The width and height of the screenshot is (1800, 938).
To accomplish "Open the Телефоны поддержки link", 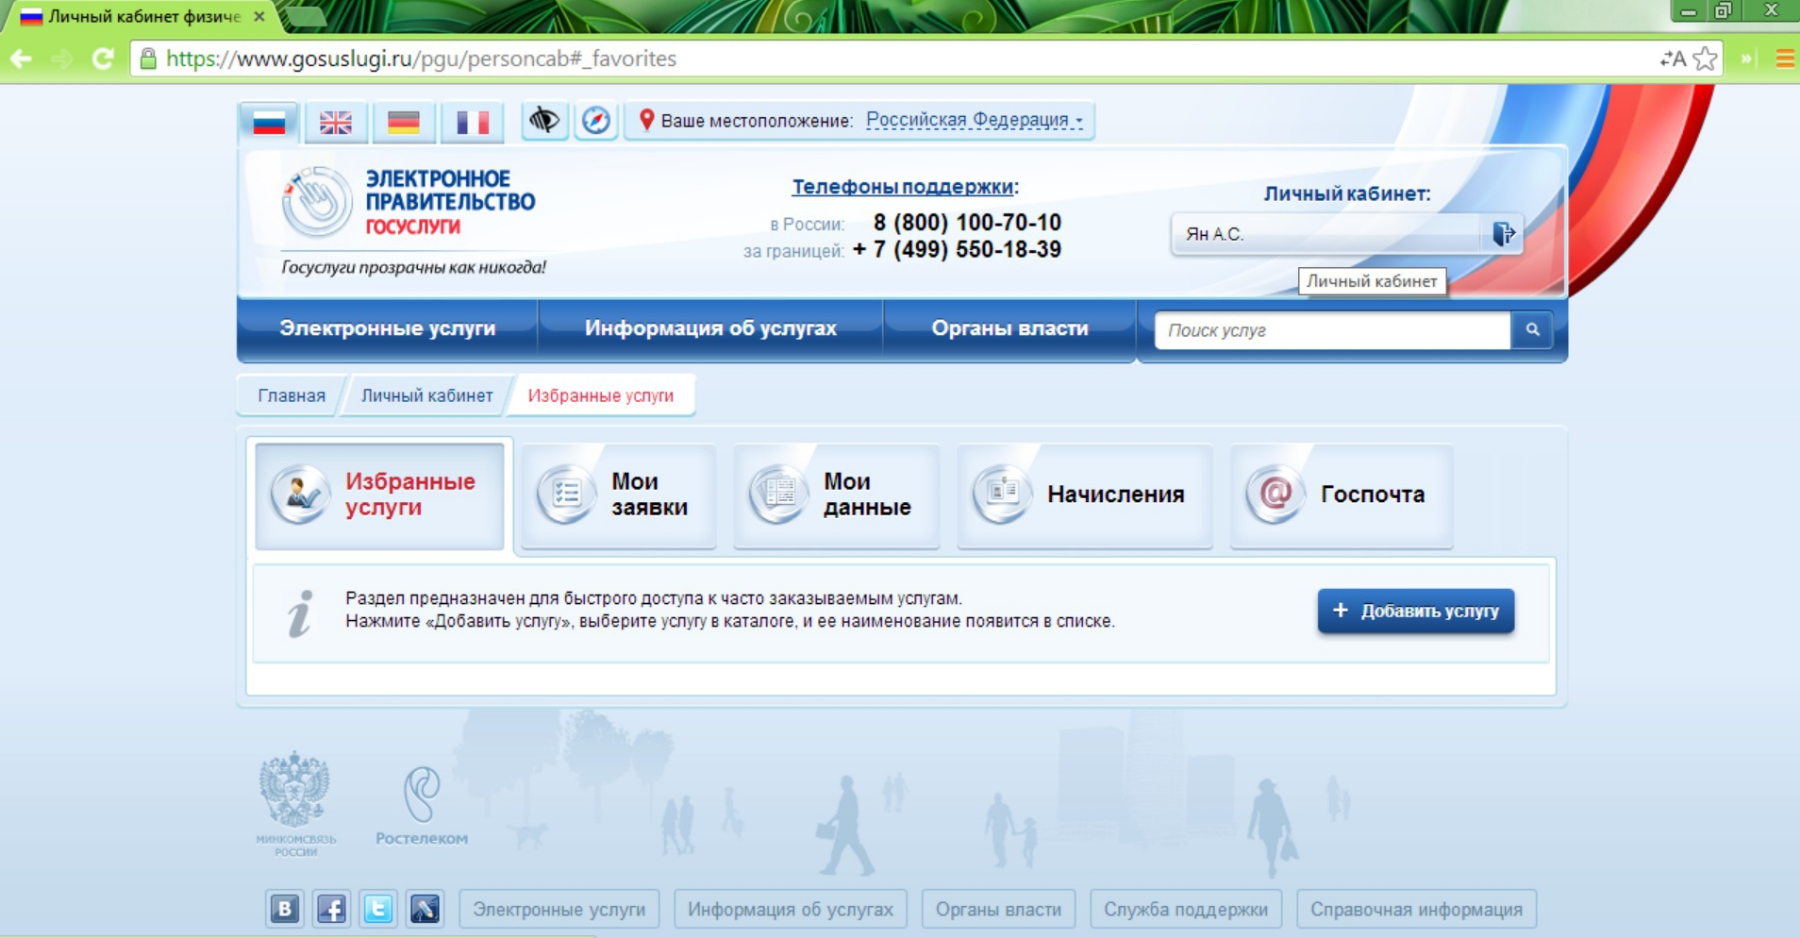I will [x=902, y=187].
